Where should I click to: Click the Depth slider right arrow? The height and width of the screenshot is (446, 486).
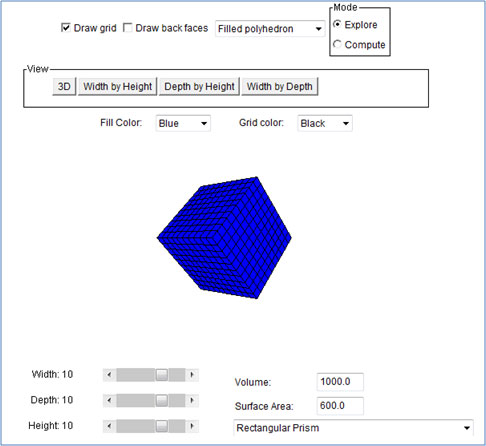tap(192, 400)
